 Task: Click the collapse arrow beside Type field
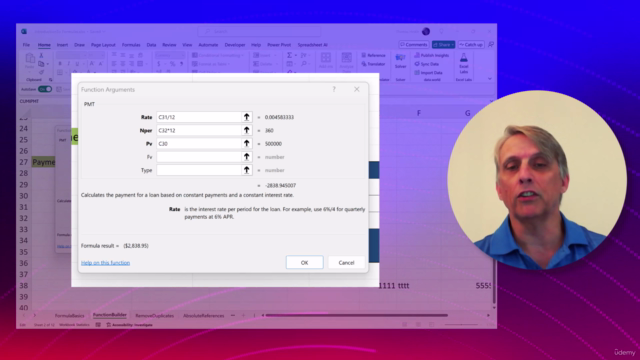[x=247, y=170]
